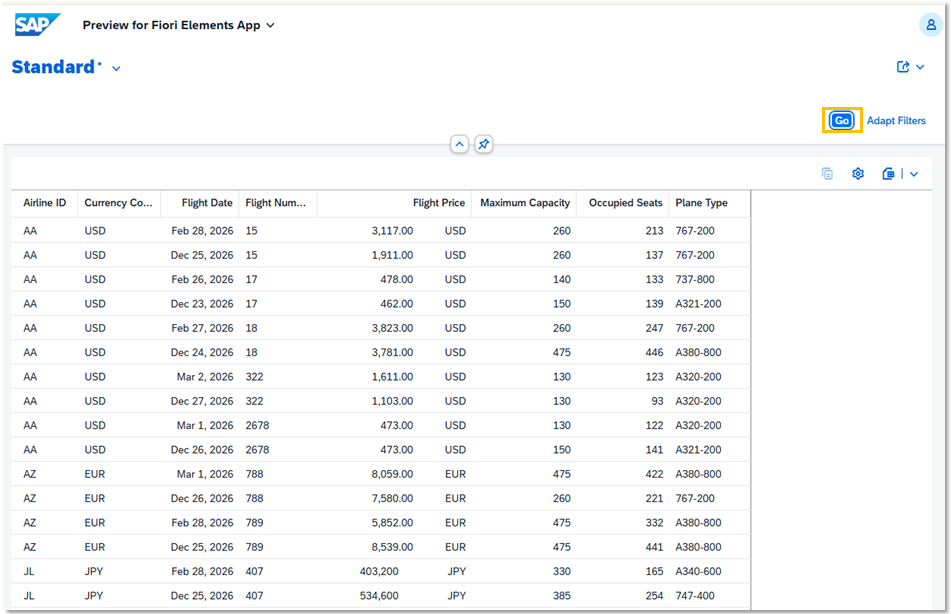The width and height of the screenshot is (951, 614).
Task: Collapse the header with up chevron
Action: (x=459, y=144)
